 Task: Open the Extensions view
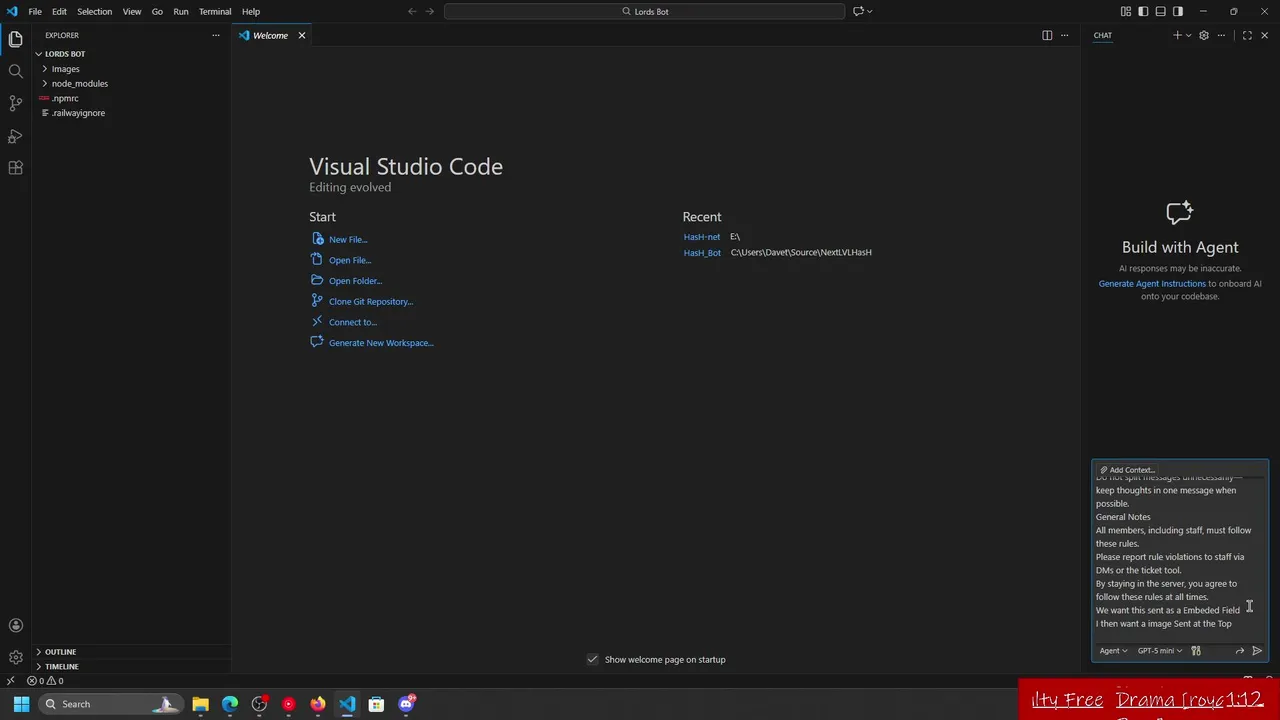(15, 168)
